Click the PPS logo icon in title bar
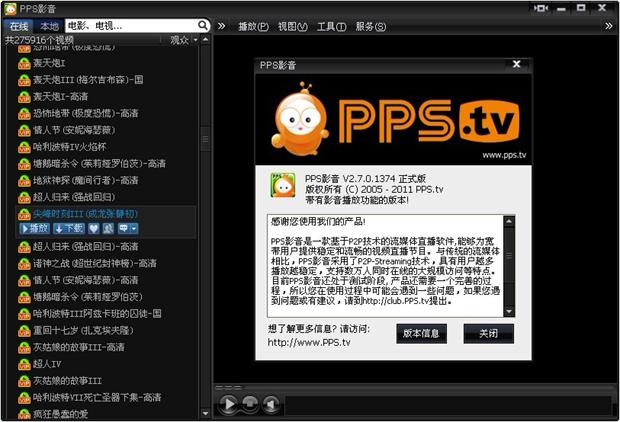Viewport: 620px width, 422px height. (9, 8)
